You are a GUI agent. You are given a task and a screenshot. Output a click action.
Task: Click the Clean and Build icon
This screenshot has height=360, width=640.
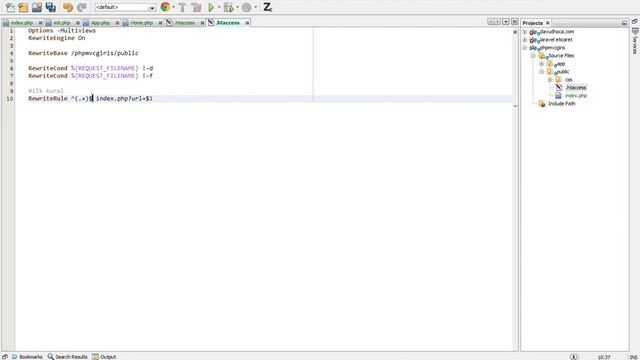[196, 7]
